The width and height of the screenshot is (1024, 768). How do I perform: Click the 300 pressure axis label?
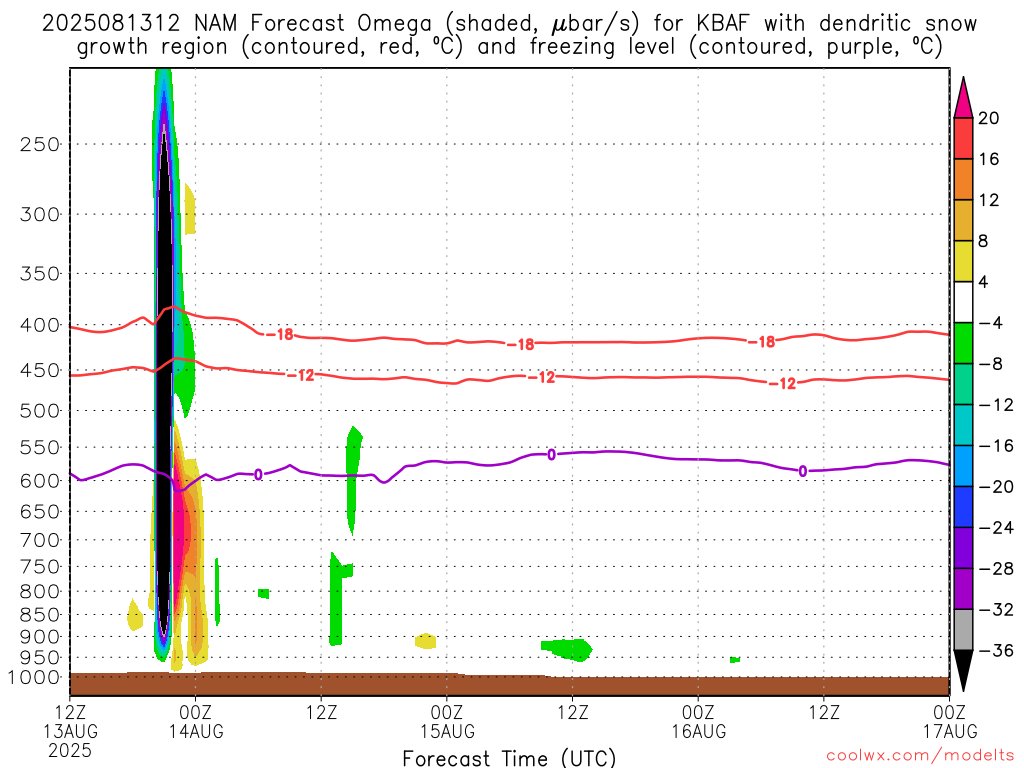(x=40, y=214)
